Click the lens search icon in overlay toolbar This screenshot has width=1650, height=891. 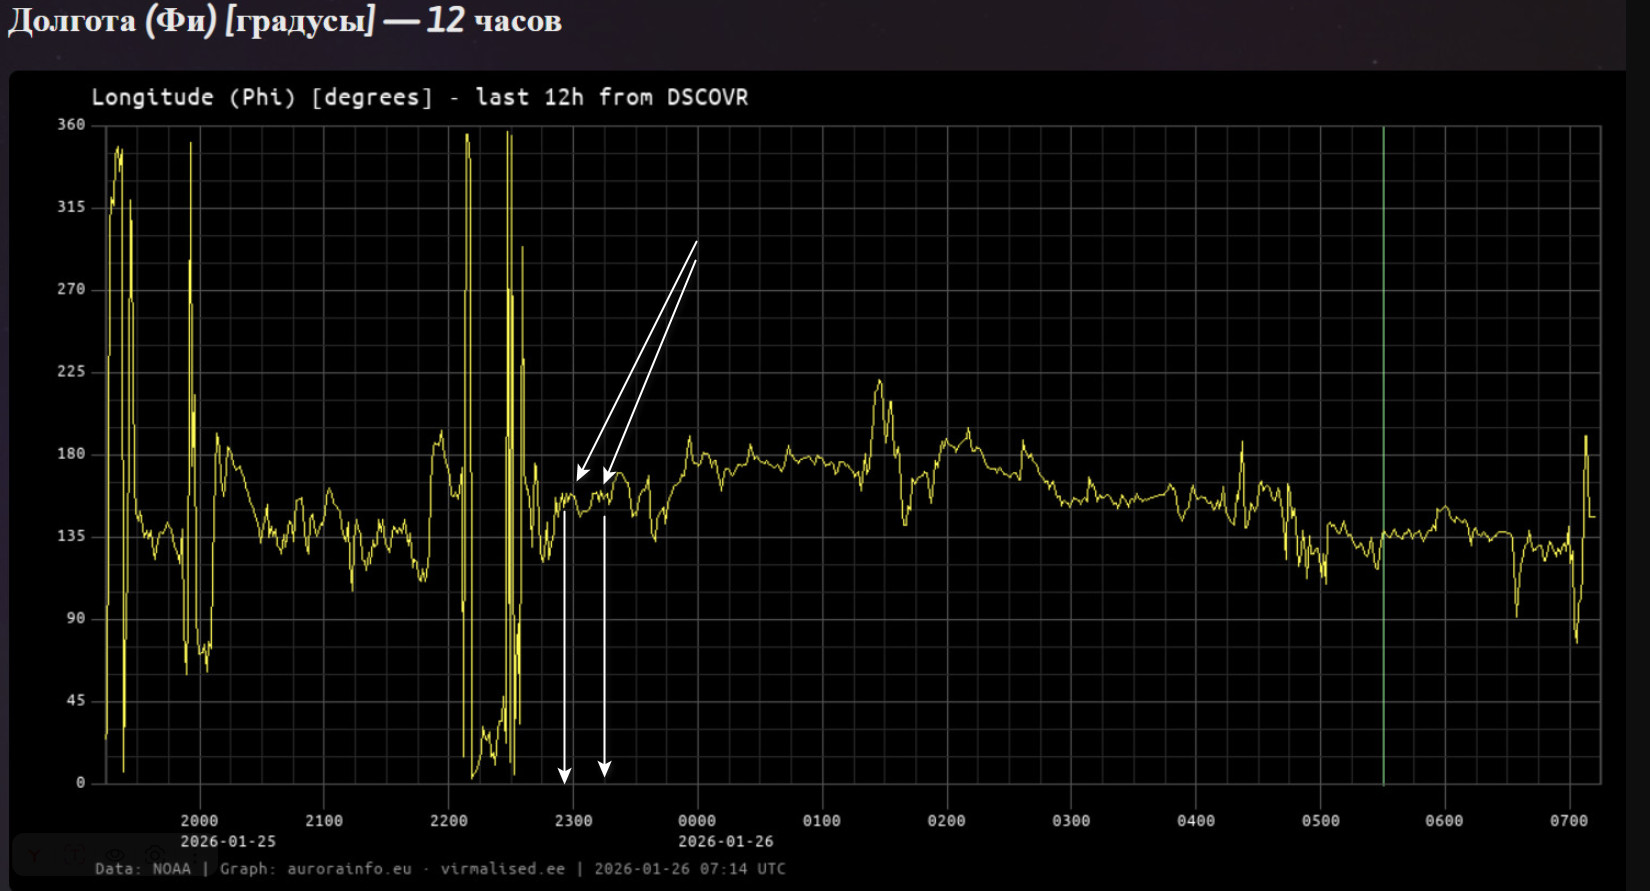[154, 854]
